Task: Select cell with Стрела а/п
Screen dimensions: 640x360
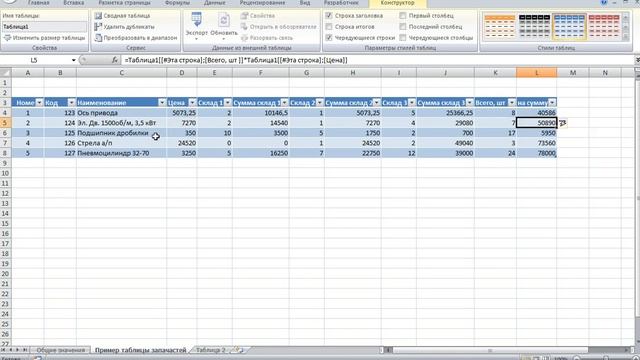Action: 121,143
